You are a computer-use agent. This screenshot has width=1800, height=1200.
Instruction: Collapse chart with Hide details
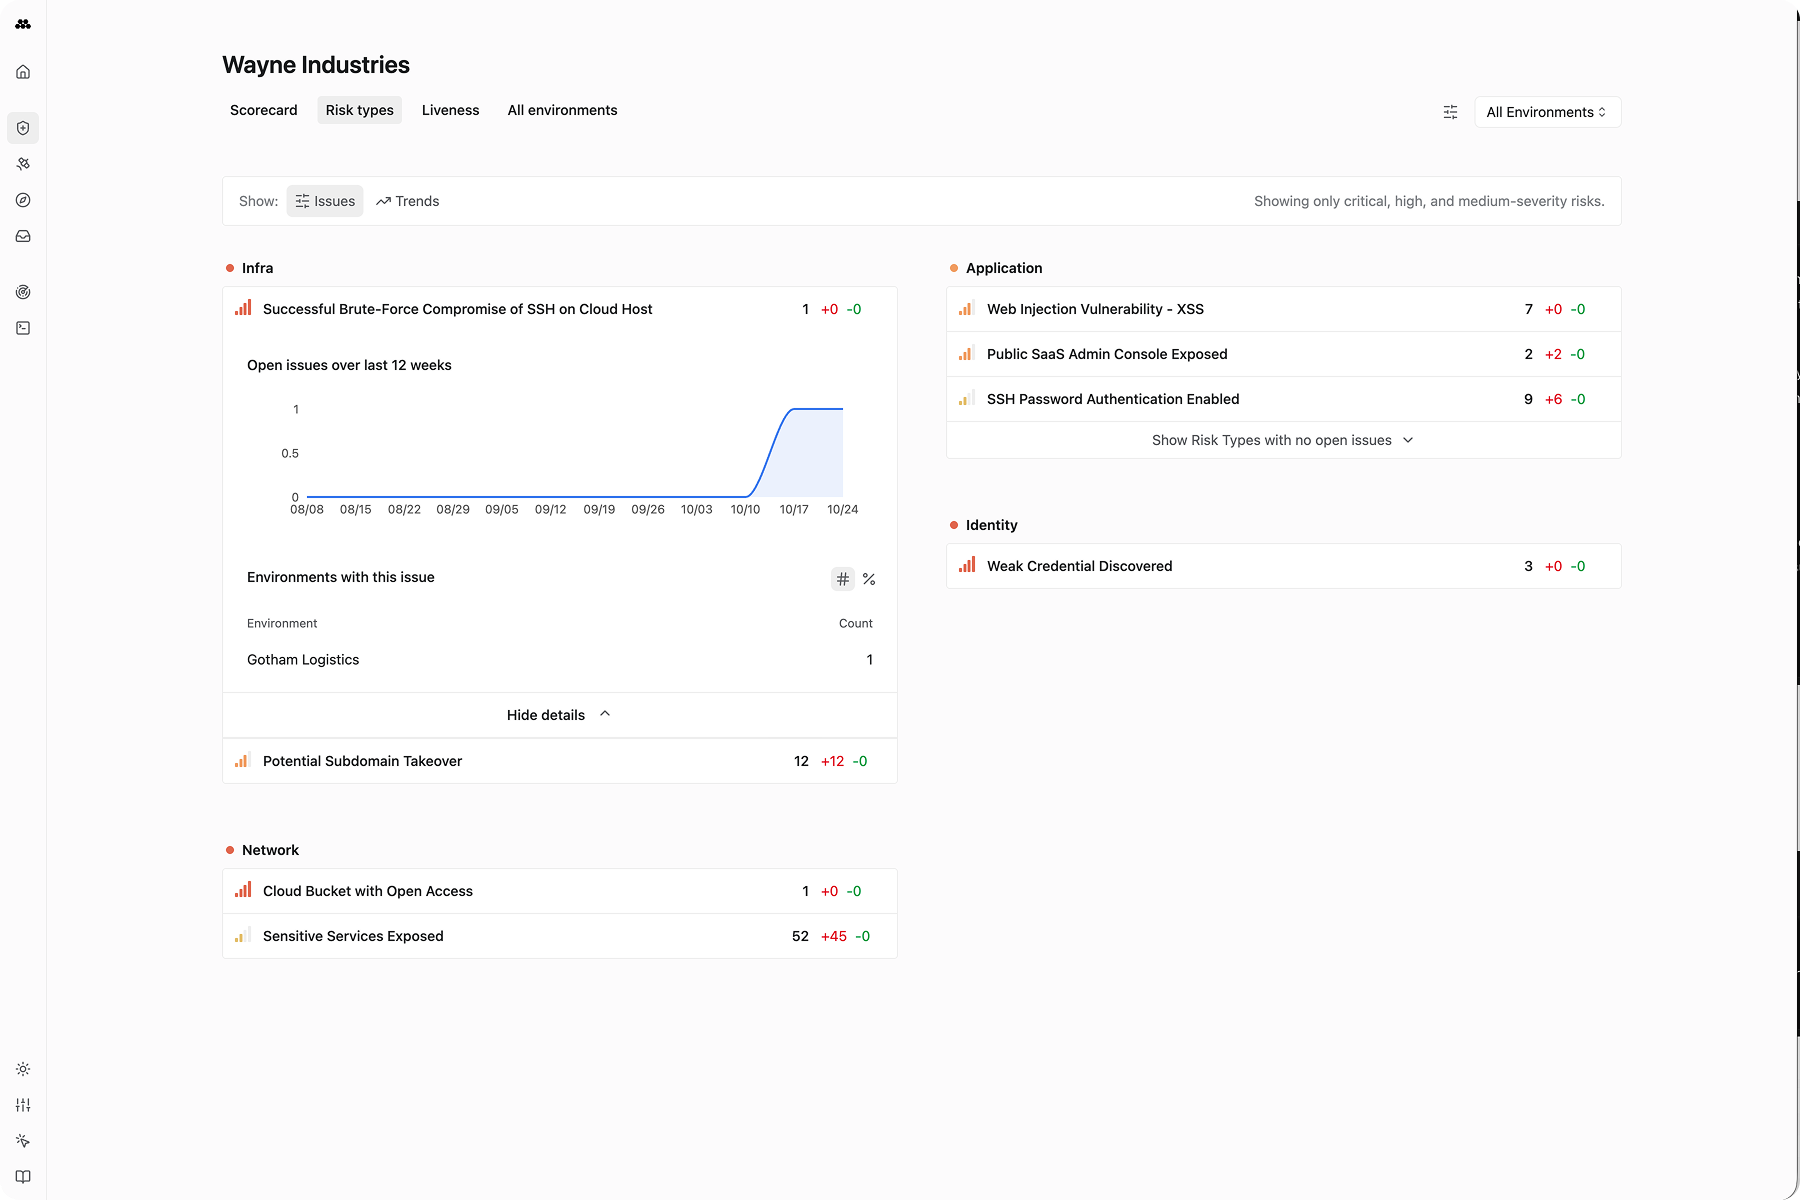(558, 715)
